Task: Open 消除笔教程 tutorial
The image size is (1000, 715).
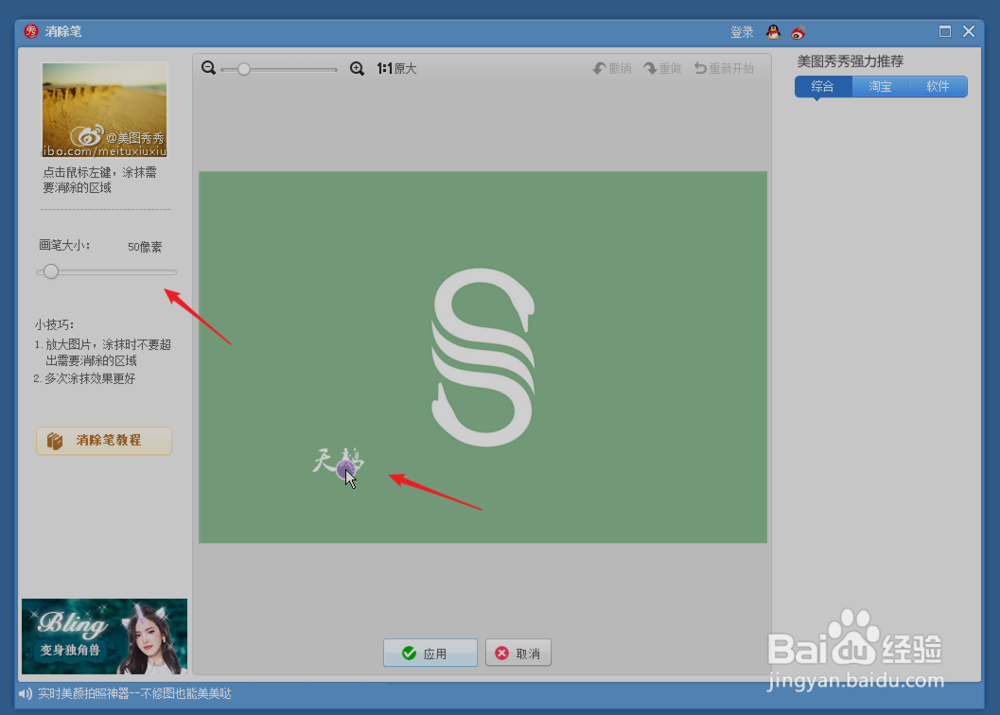Action: tap(104, 441)
